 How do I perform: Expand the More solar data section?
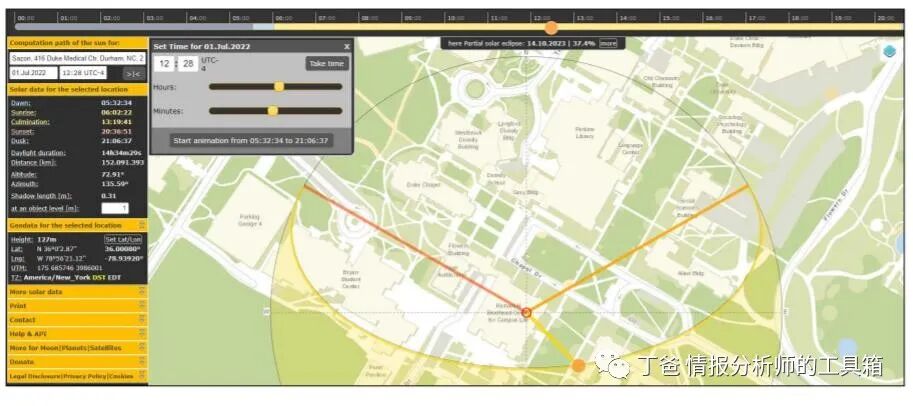77,292
